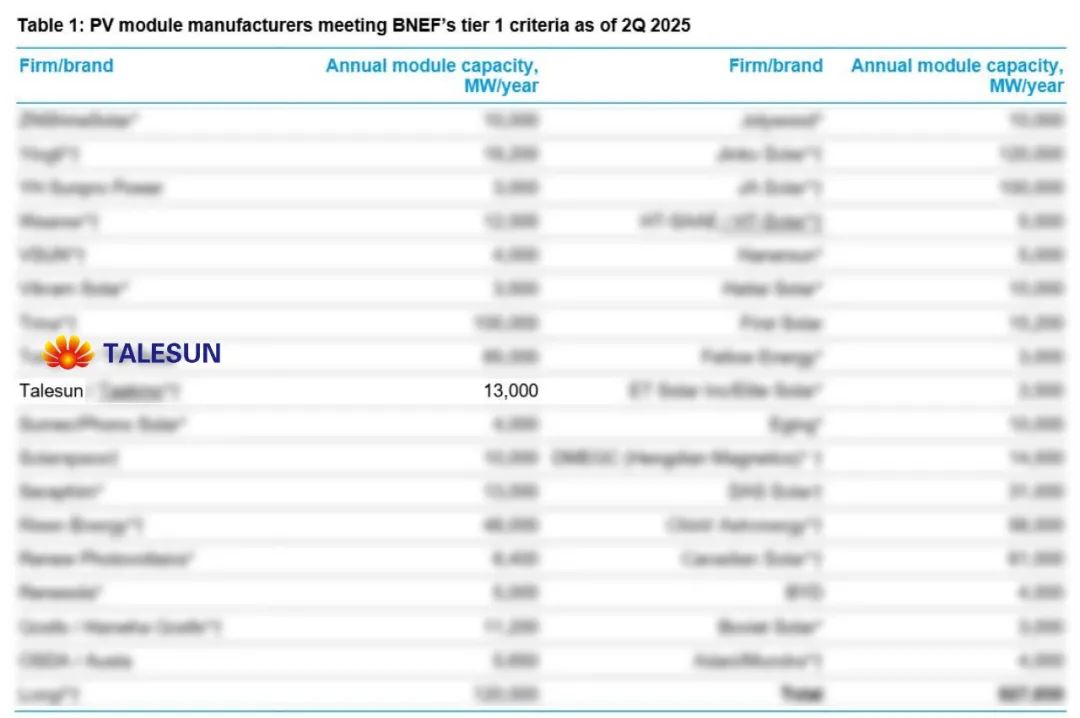Click the left Firm/brand column header
The height and width of the screenshot is (718, 1080).
[x=66, y=66]
